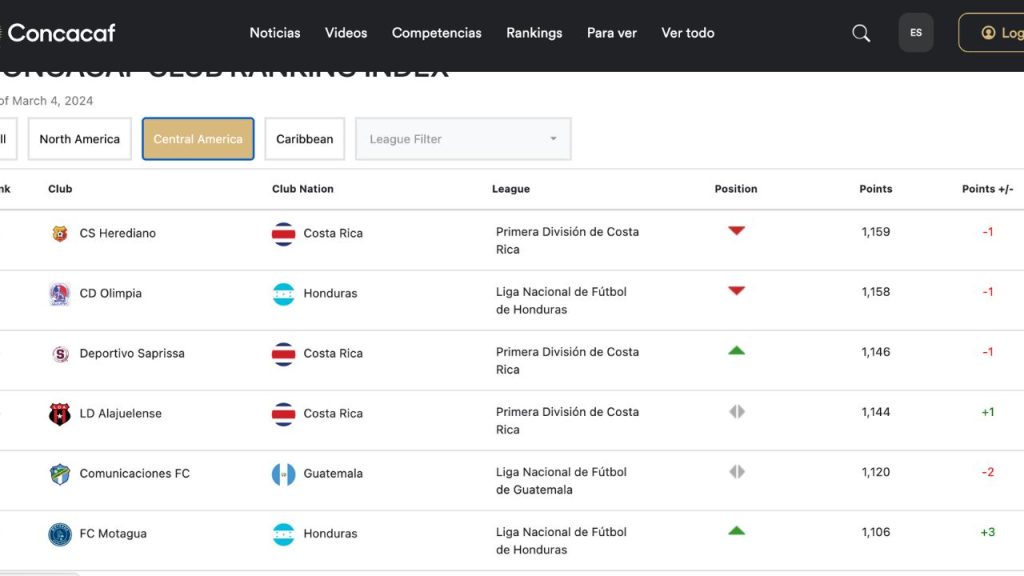Click the unchanged position icon for Comunicaciones FC
Image resolution: width=1024 pixels, height=576 pixels.
pyautogui.click(x=737, y=472)
